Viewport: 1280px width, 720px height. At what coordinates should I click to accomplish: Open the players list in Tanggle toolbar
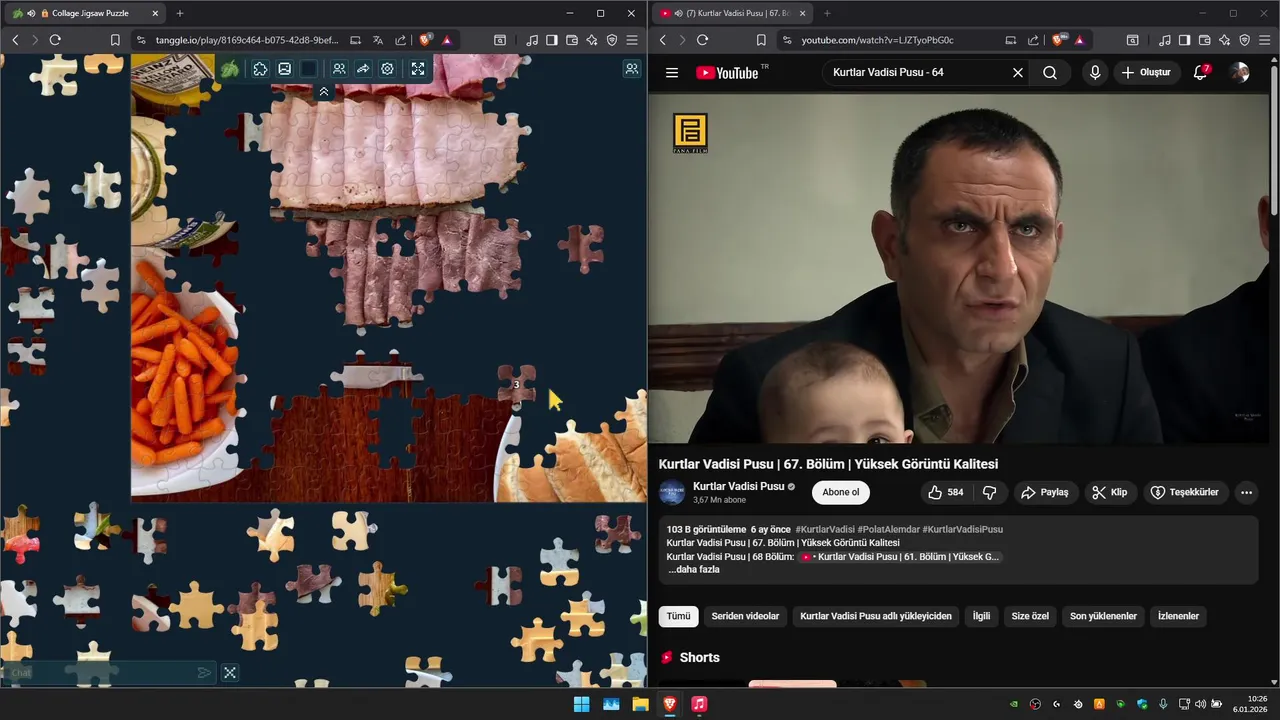click(x=339, y=69)
